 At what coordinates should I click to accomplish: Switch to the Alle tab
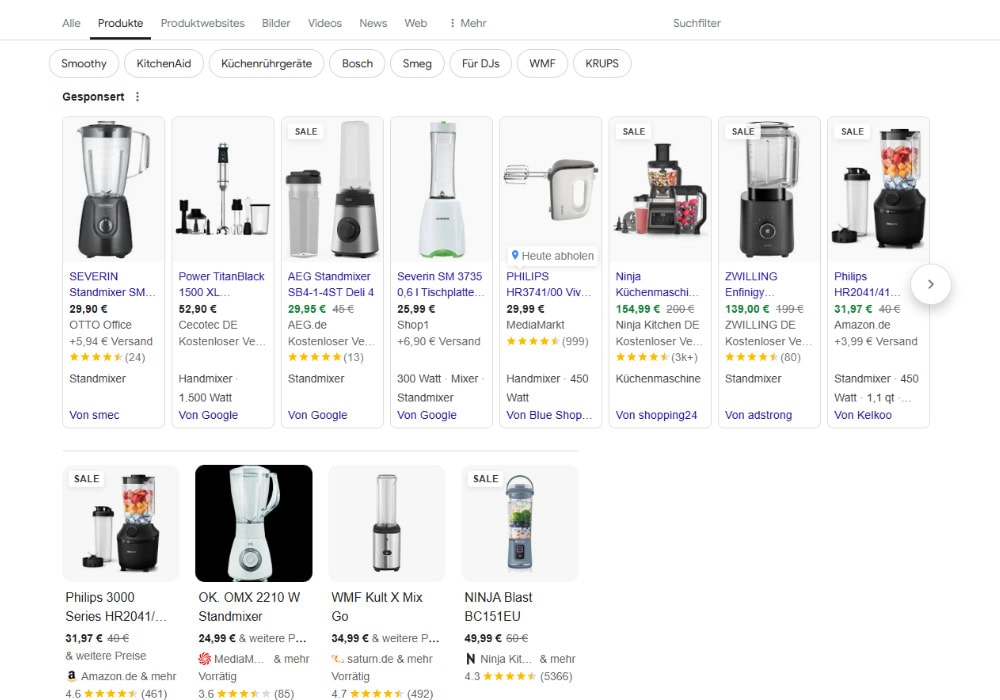pos(71,23)
